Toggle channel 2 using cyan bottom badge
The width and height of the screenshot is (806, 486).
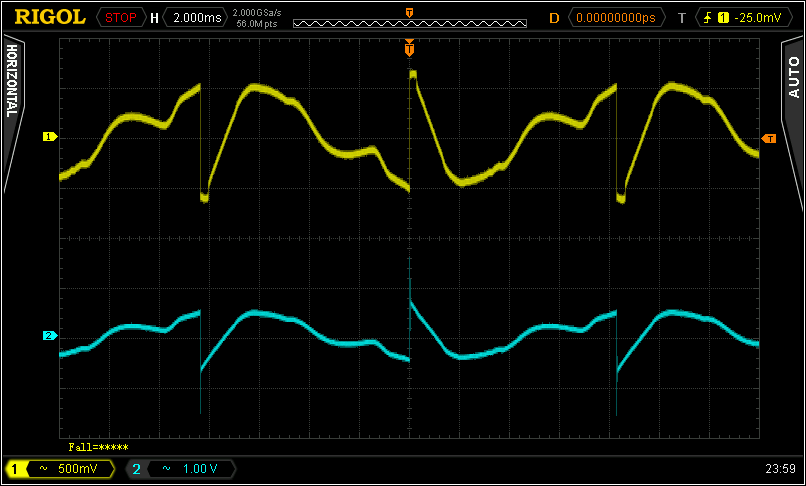[x=136, y=468]
